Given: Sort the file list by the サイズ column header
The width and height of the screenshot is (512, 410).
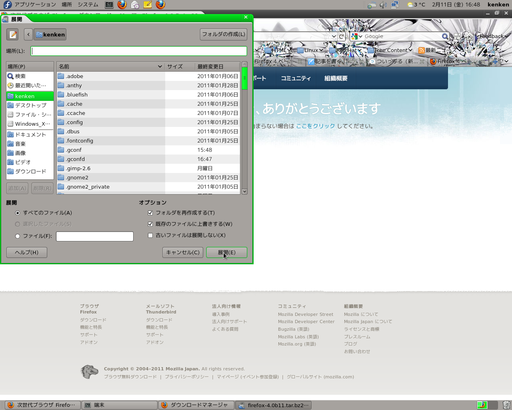Looking at the screenshot, I should pyautogui.click(x=179, y=67).
